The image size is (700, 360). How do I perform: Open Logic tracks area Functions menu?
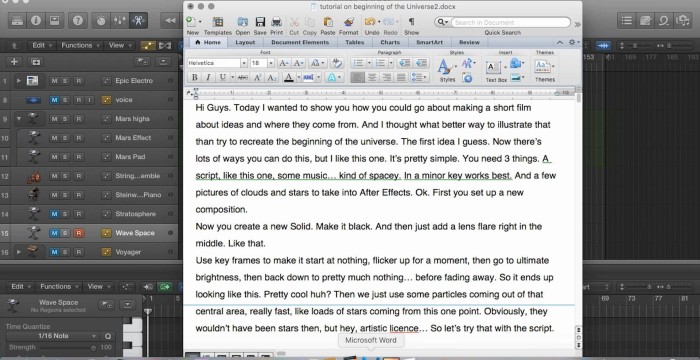coord(80,46)
